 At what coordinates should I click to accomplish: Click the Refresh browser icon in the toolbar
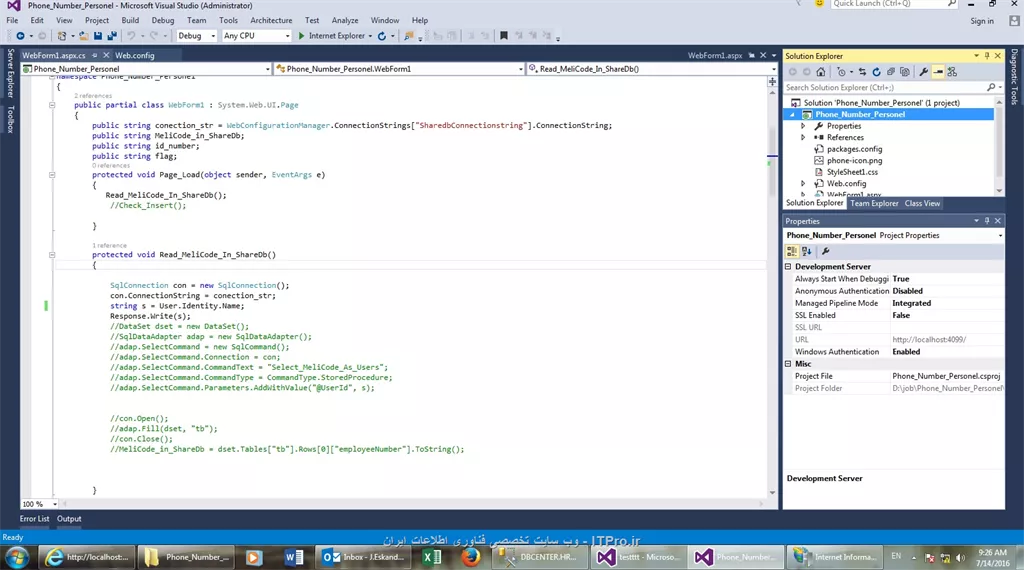[382, 36]
